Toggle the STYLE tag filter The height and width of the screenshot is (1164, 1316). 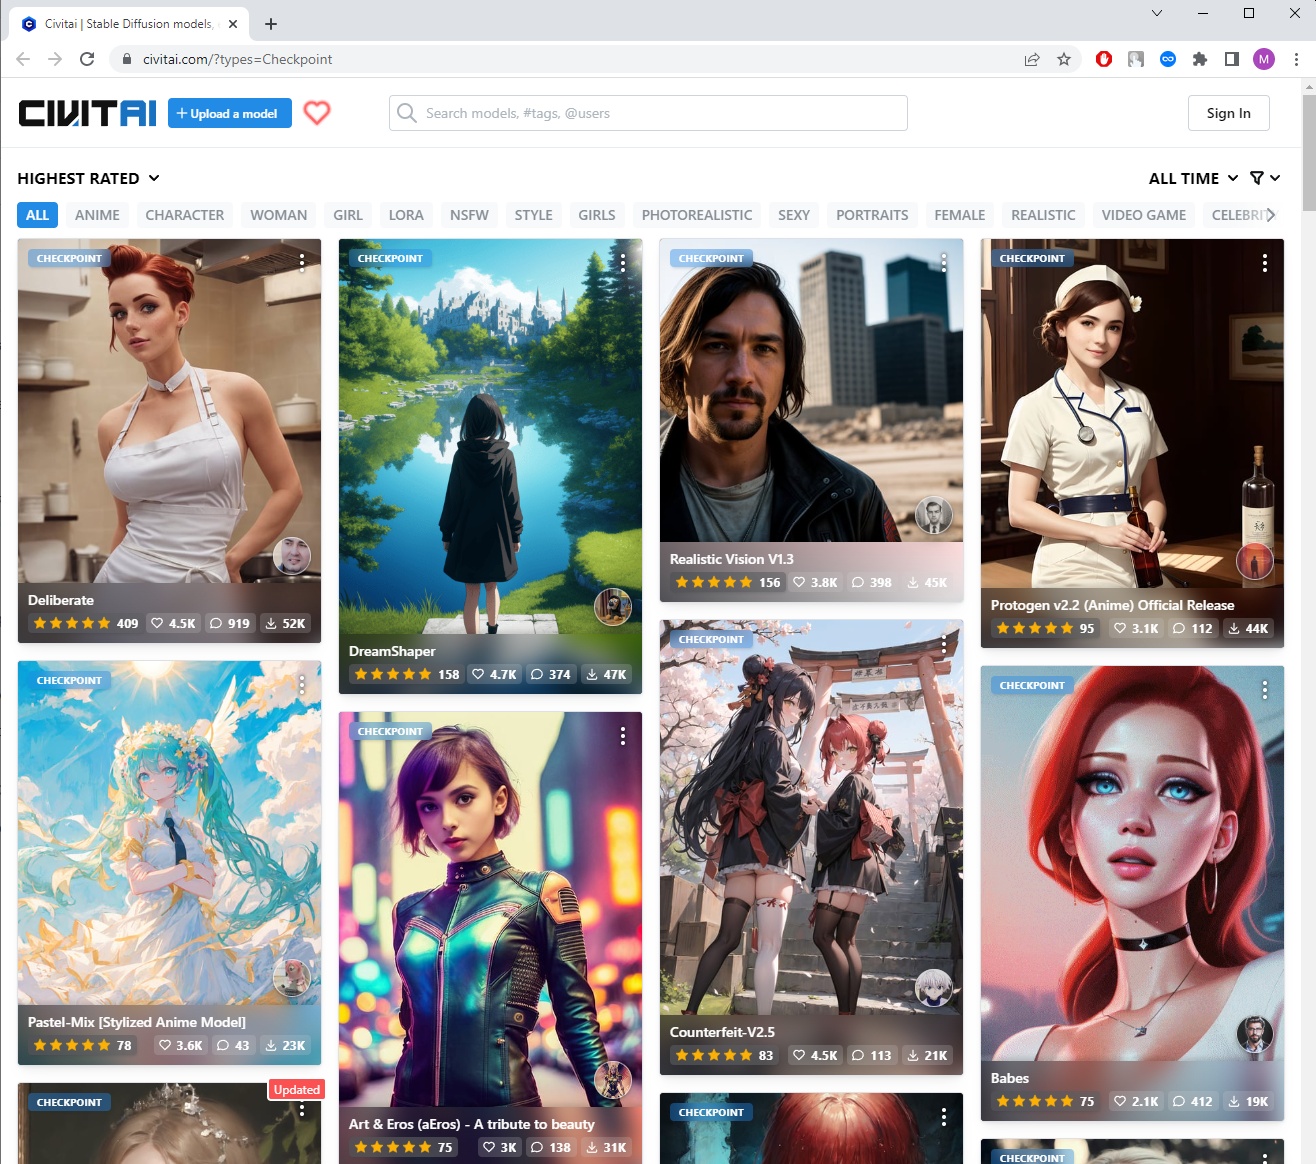click(533, 215)
